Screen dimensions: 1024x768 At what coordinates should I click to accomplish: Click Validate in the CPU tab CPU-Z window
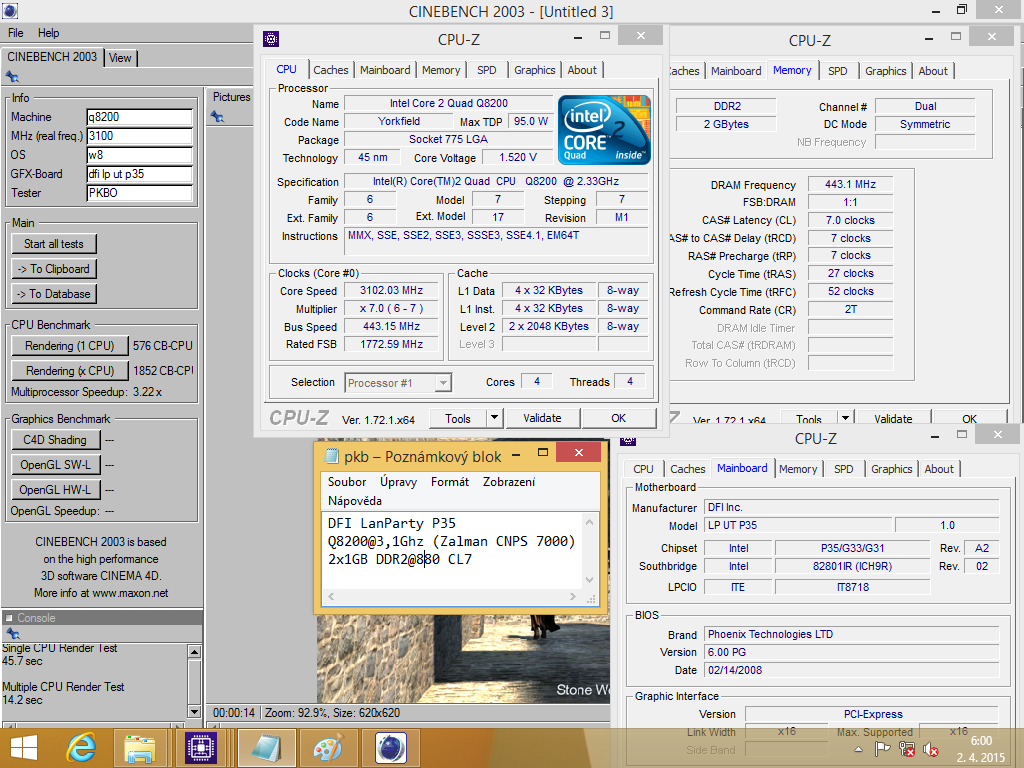coord(542,418)
